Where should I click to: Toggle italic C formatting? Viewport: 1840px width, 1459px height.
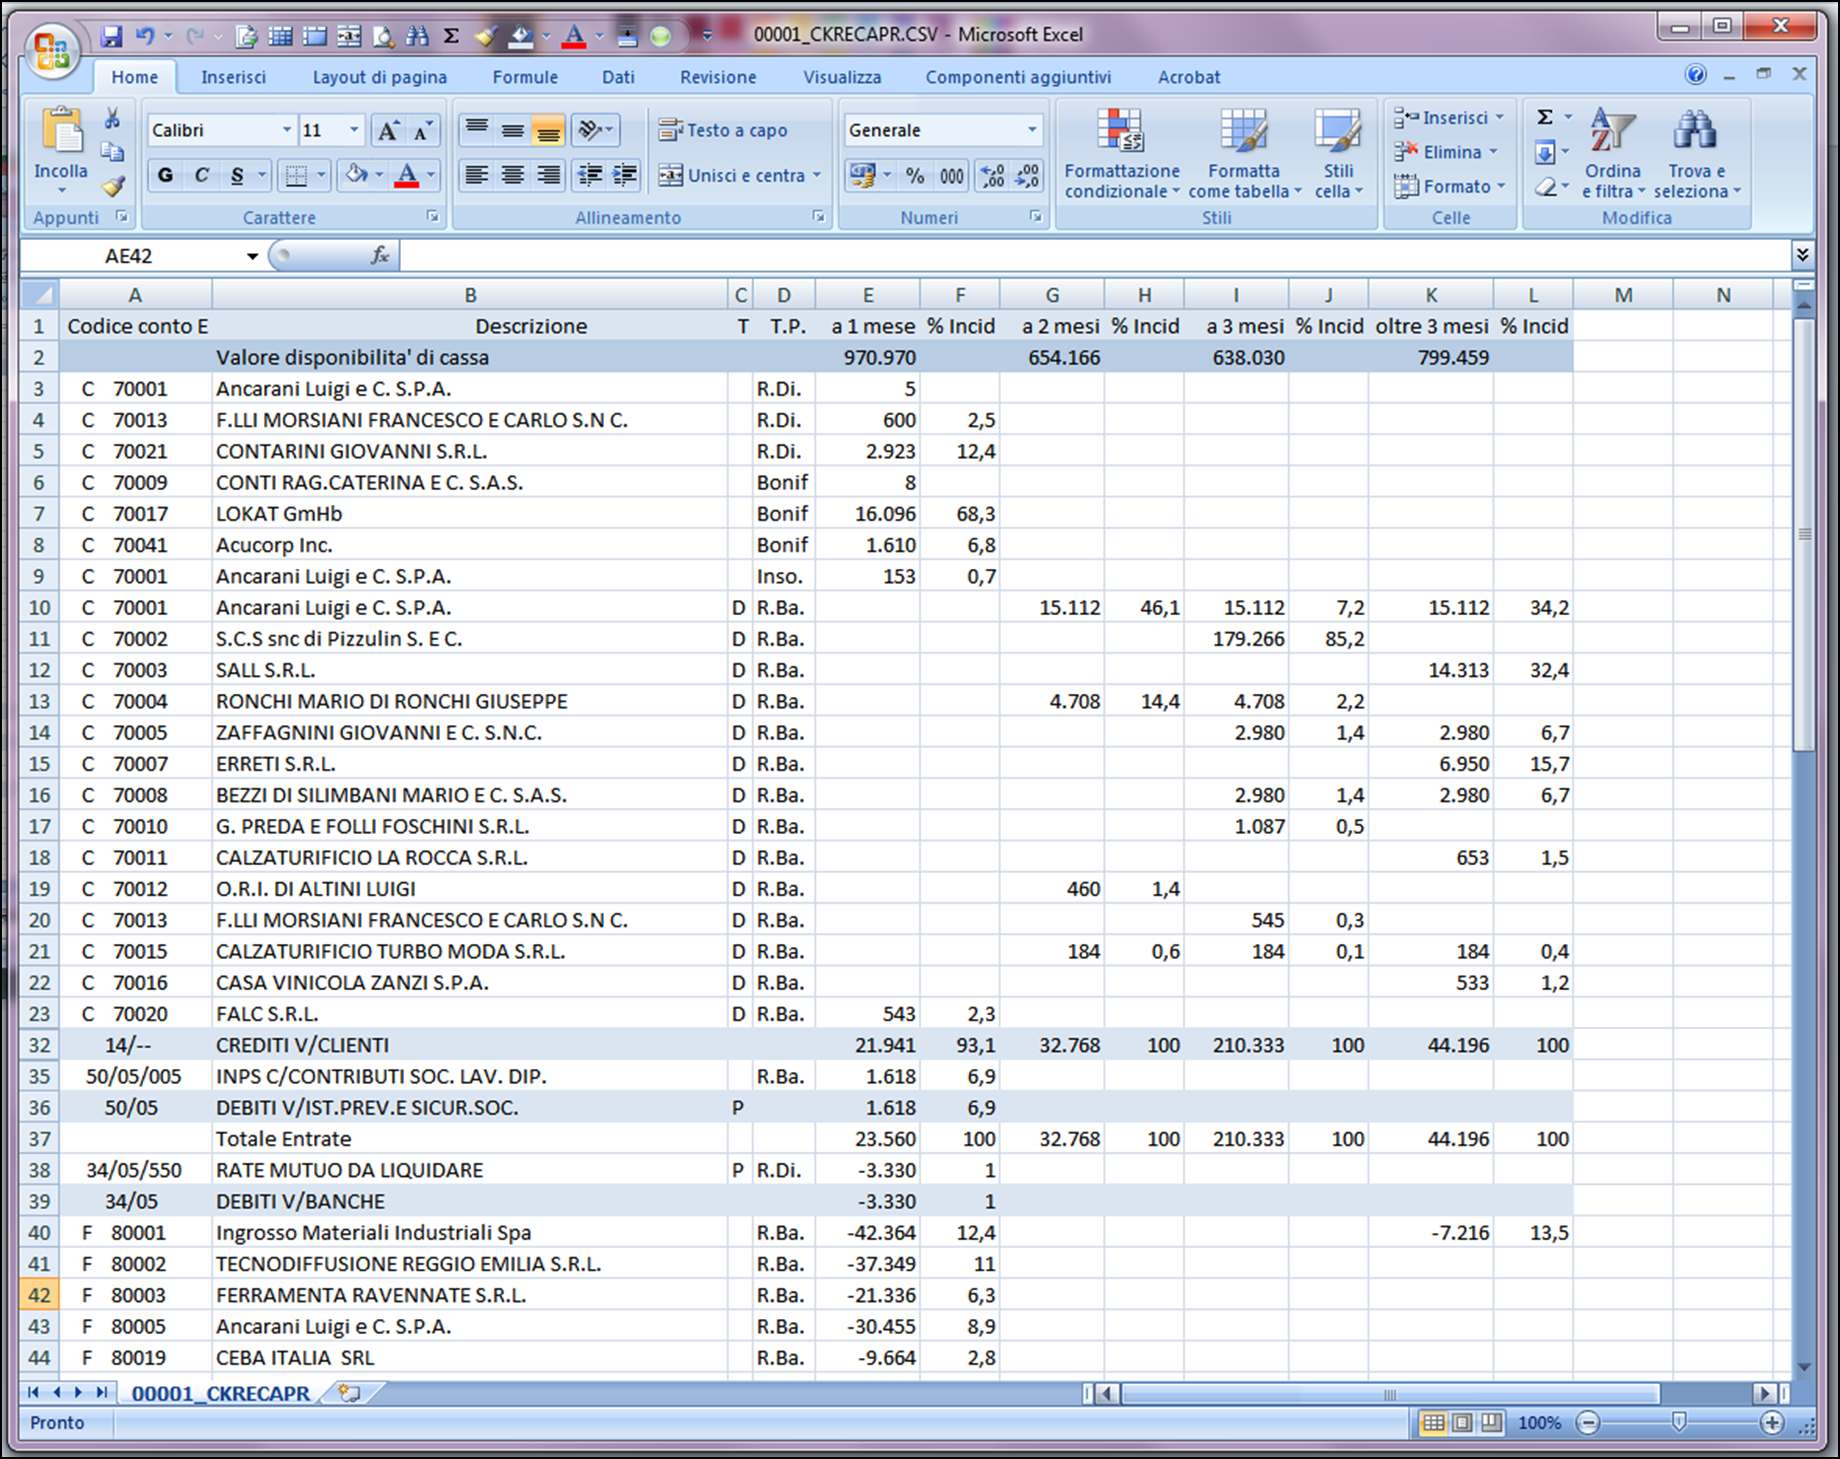point(201,175)
